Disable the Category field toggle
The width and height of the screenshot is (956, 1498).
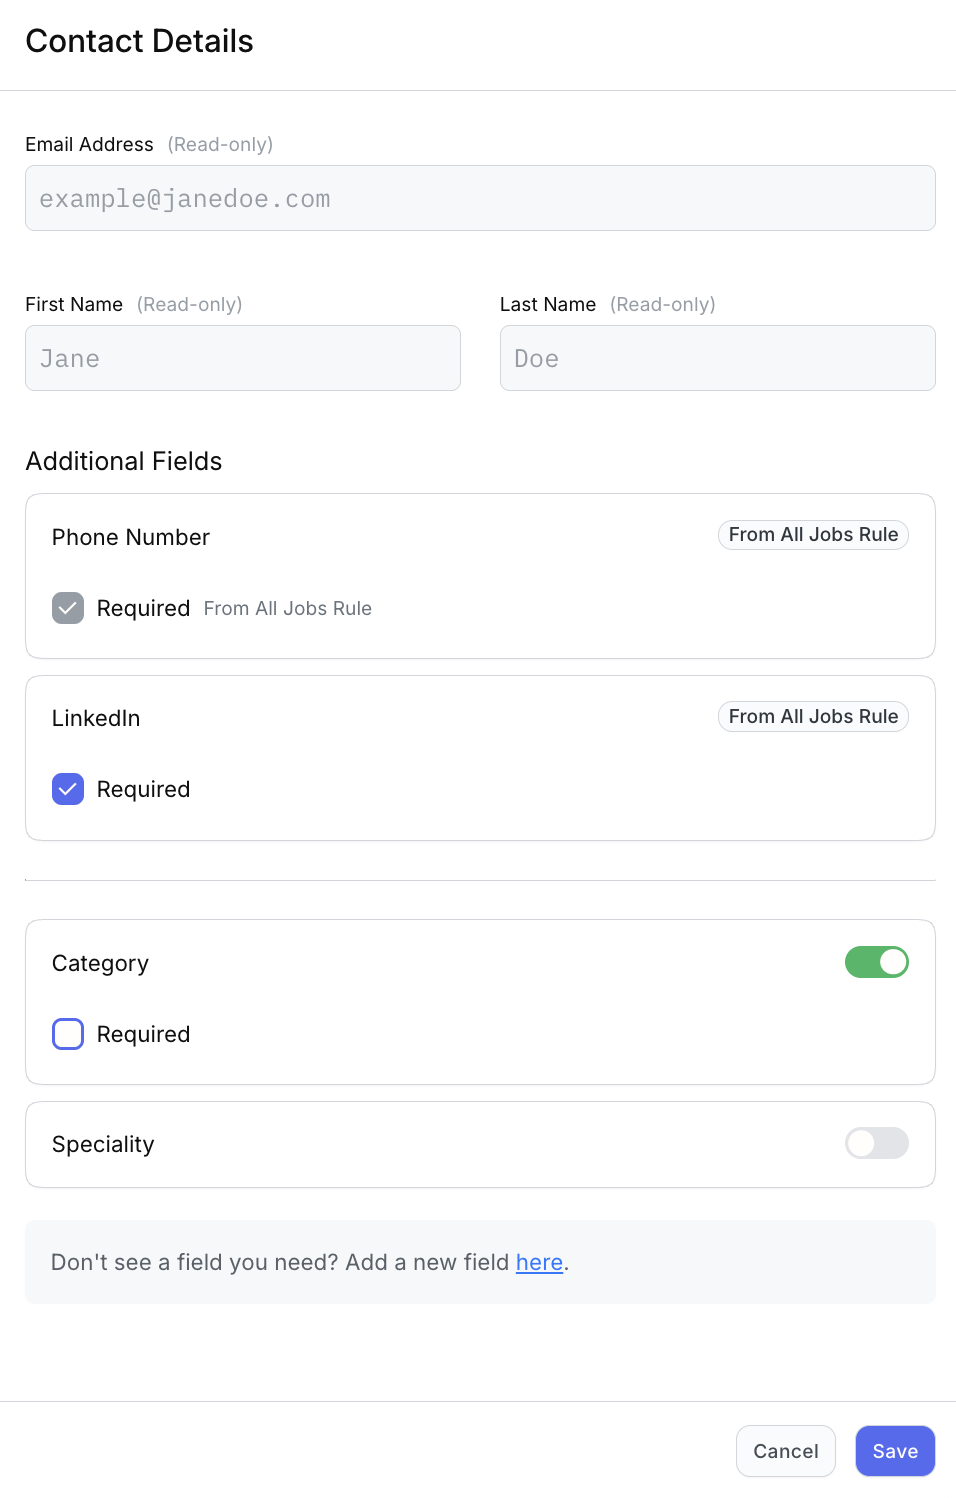click(x=876, y=962)
